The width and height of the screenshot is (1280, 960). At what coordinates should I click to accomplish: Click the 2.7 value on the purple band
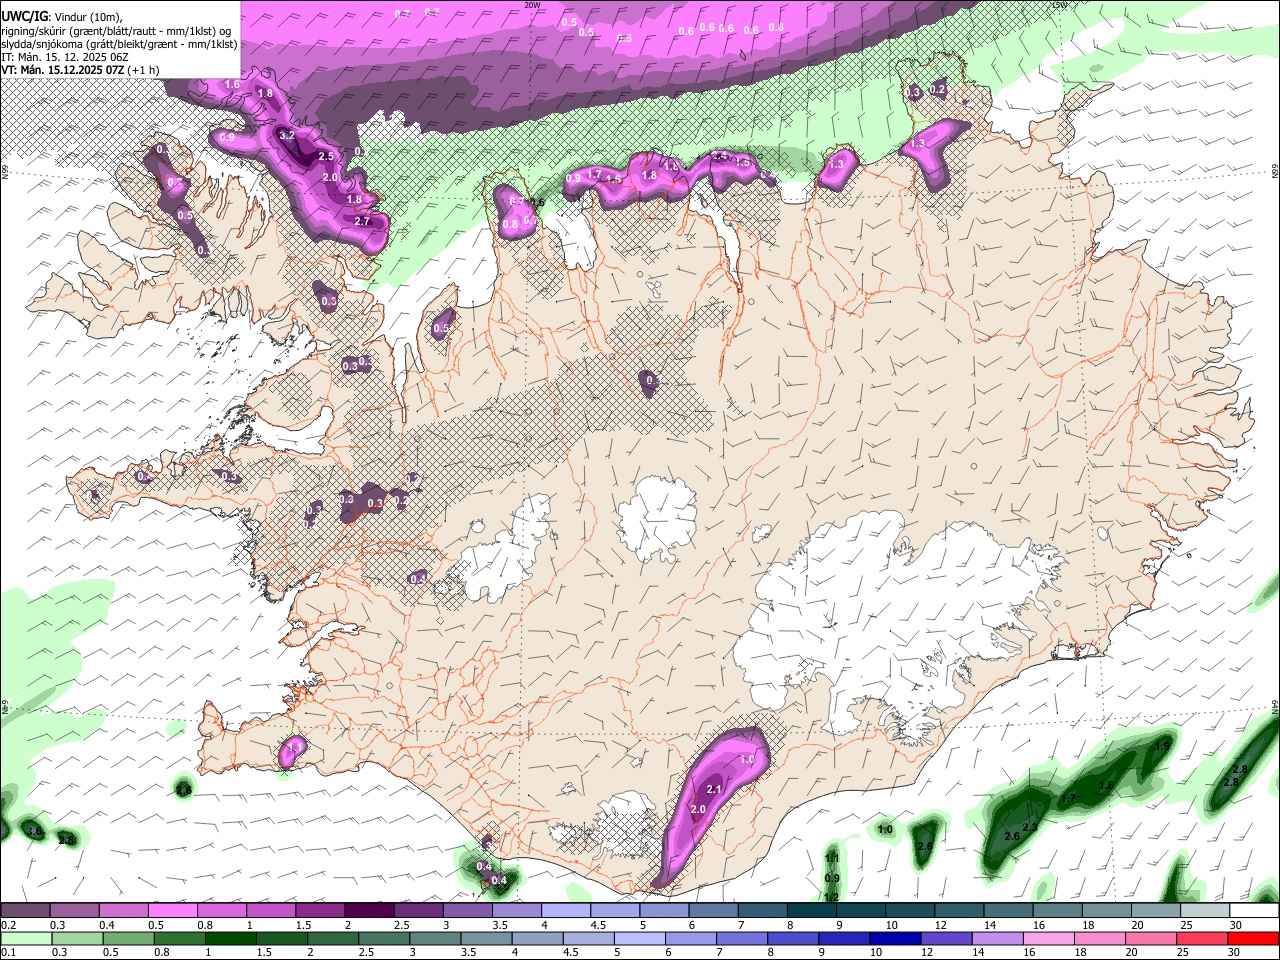pos(362,221)
